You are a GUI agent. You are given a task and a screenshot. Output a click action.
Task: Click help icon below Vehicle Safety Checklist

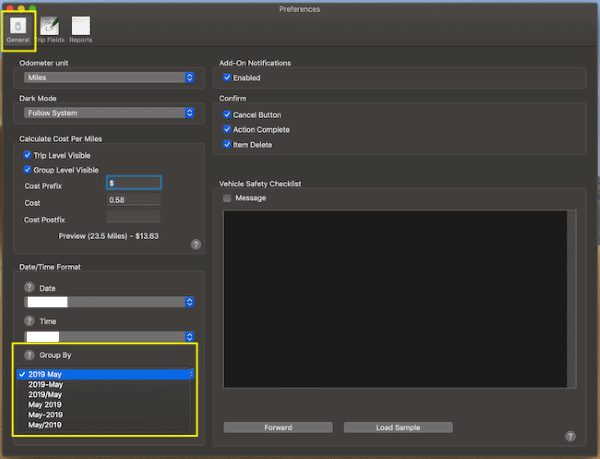[x=569, y=436]
